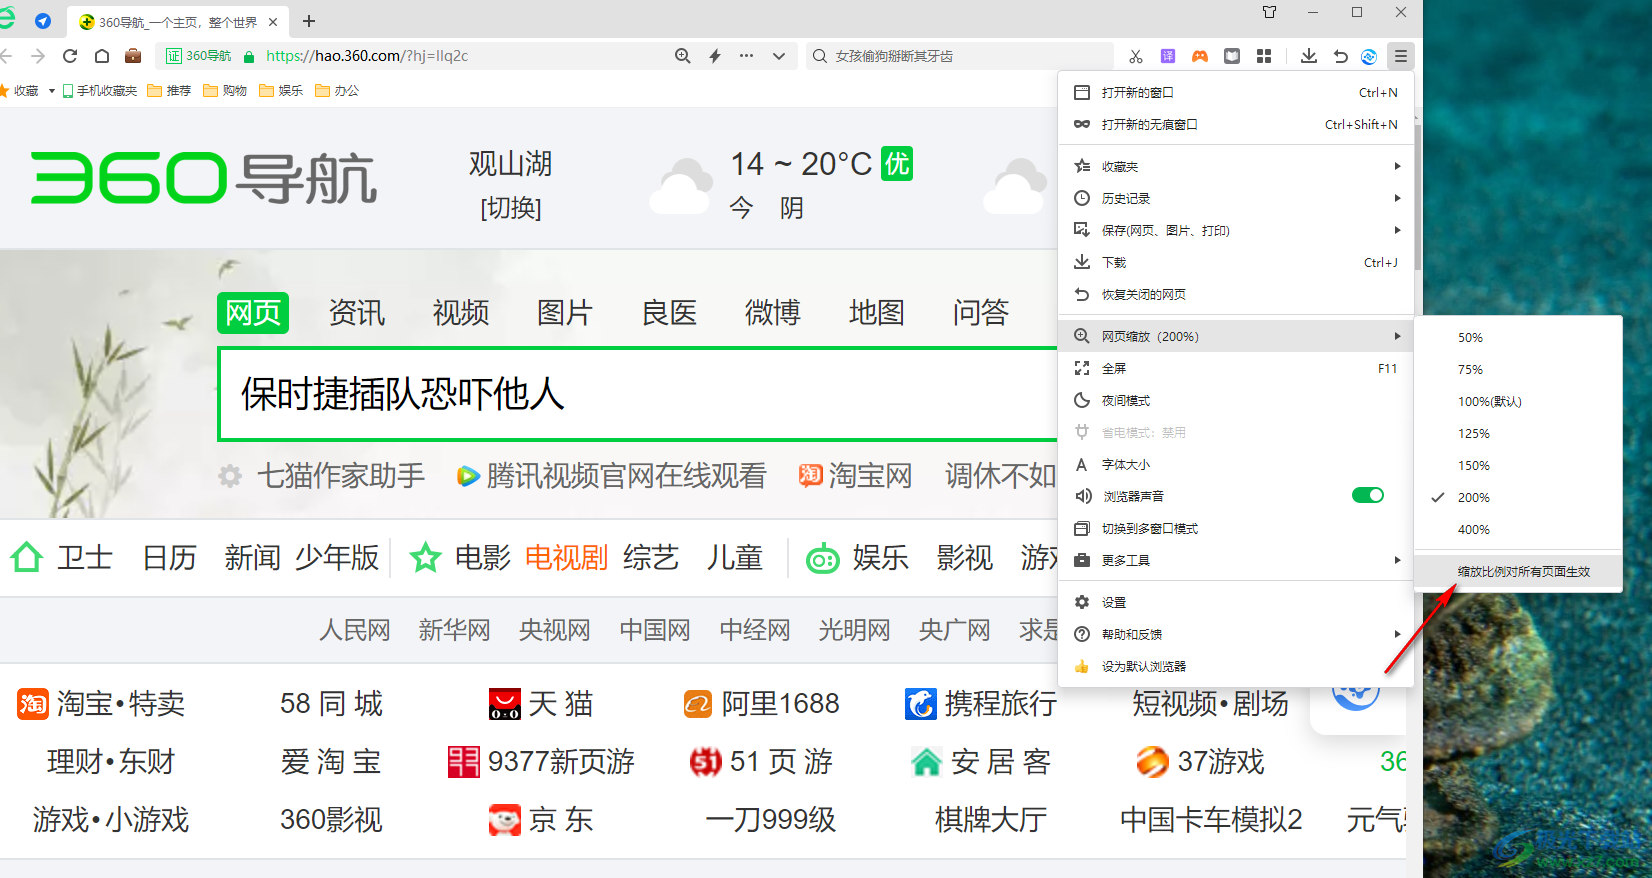1652x878 pixels.
Task: Open the 收藏 bookmarks dropdown arrow
Action: point(52,91)
